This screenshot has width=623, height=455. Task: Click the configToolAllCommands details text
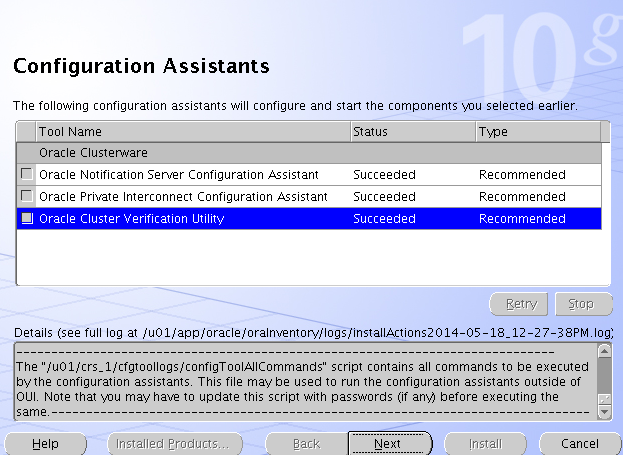click(x=303, y=381)
